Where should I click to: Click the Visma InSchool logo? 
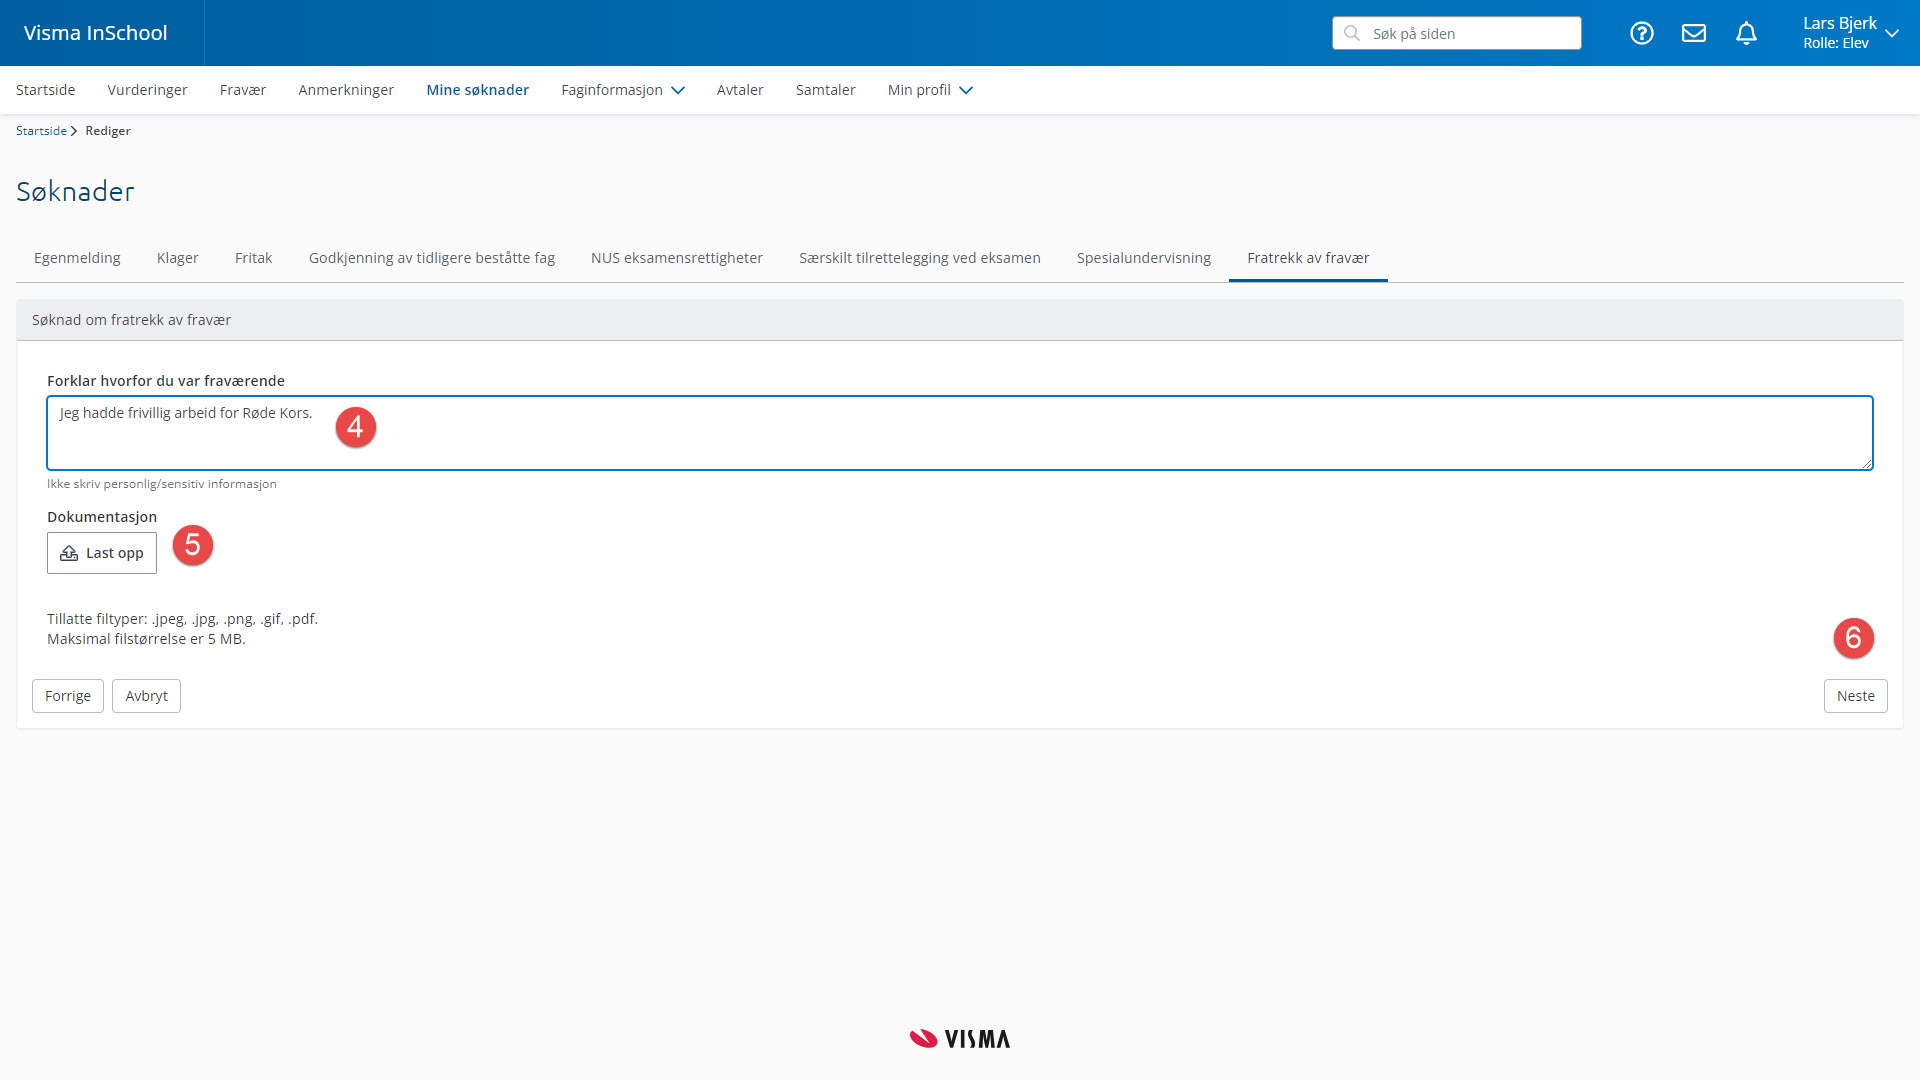click(96, 33)
